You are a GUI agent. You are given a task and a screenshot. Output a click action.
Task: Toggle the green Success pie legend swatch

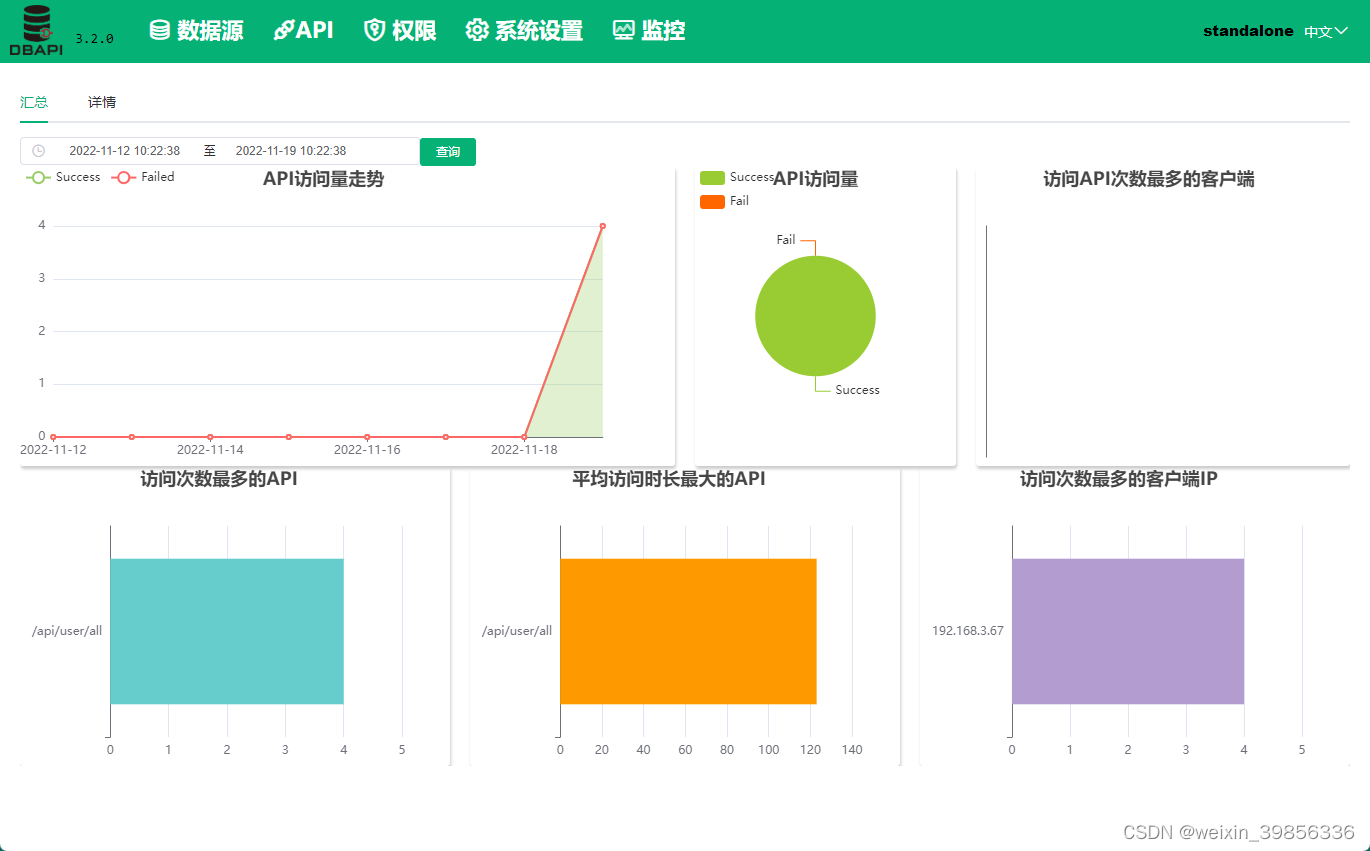tap(712, 178)
